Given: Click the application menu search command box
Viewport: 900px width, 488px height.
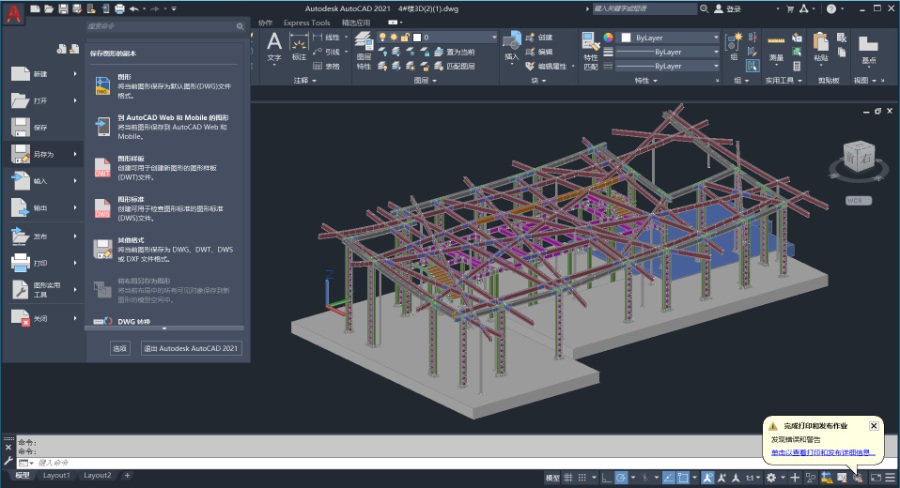Looking at the screenshot, I should click(x=166, y=26).
